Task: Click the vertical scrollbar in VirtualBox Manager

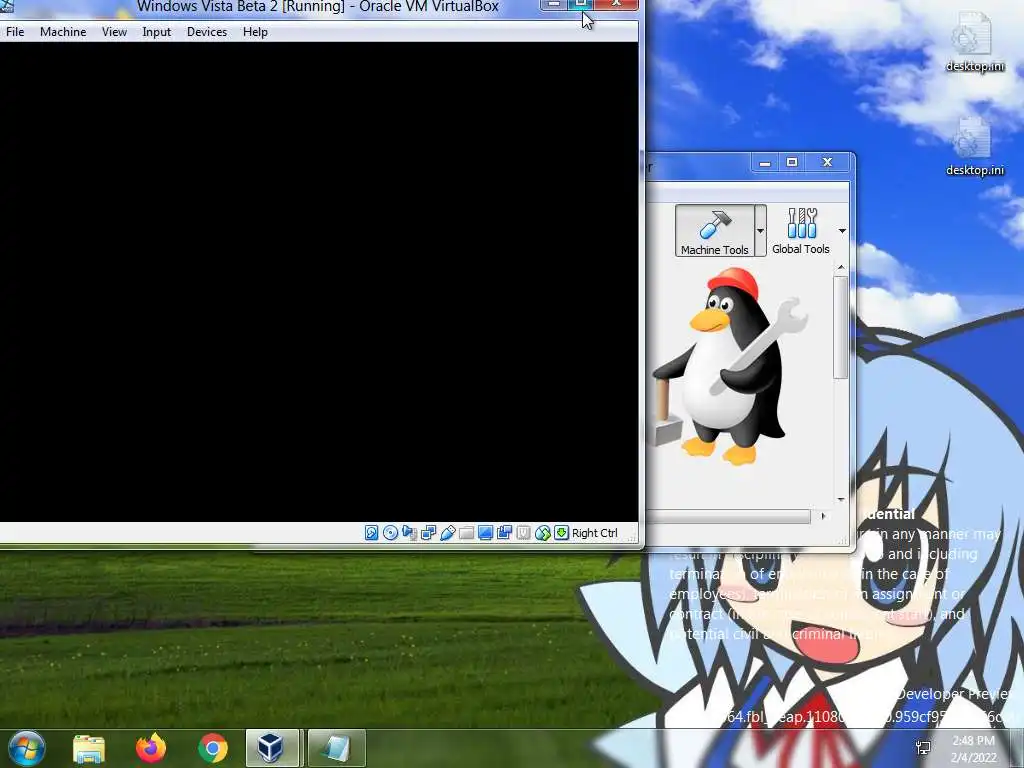Action: (x=840, y=327)
